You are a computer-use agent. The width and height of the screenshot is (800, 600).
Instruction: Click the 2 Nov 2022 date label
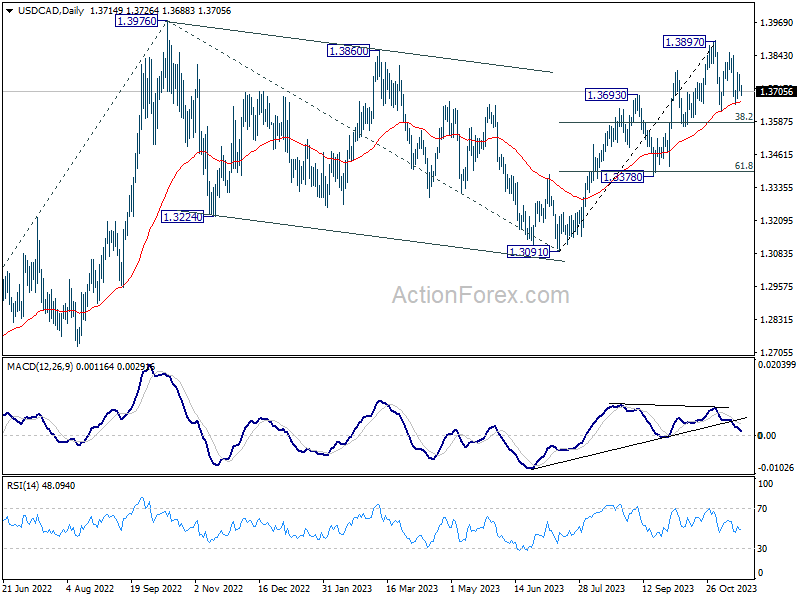(218, 588)
